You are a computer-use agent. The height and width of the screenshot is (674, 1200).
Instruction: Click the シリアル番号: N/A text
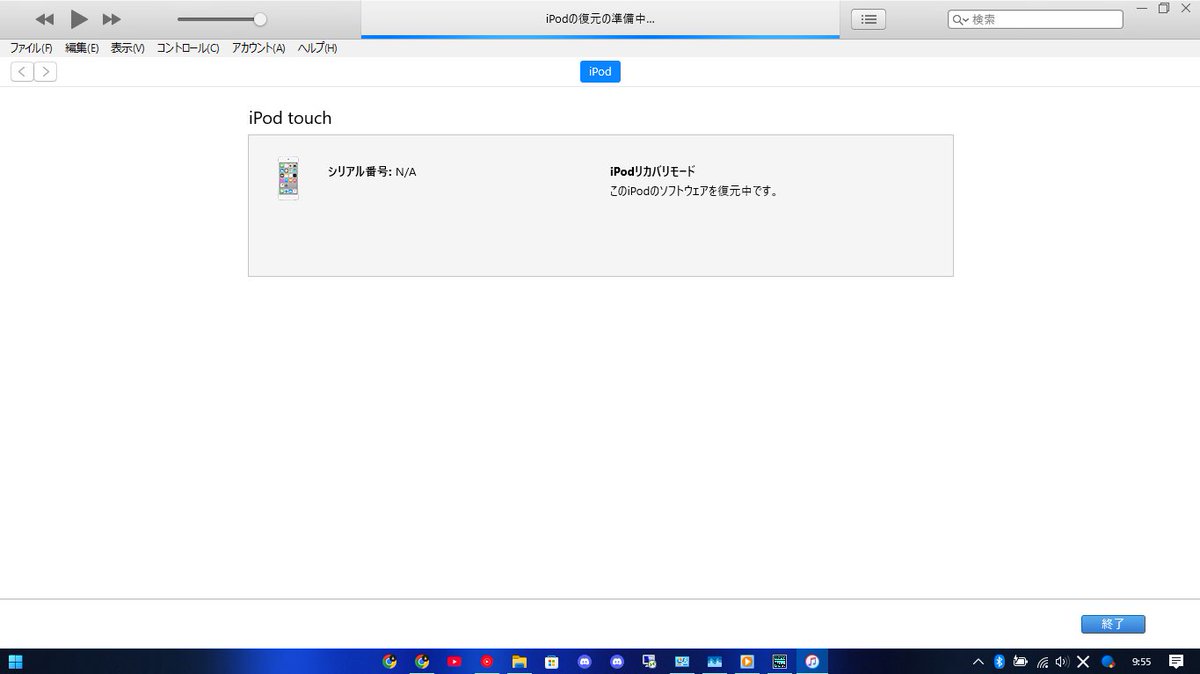pyautogui.click(x=372, y=172)
